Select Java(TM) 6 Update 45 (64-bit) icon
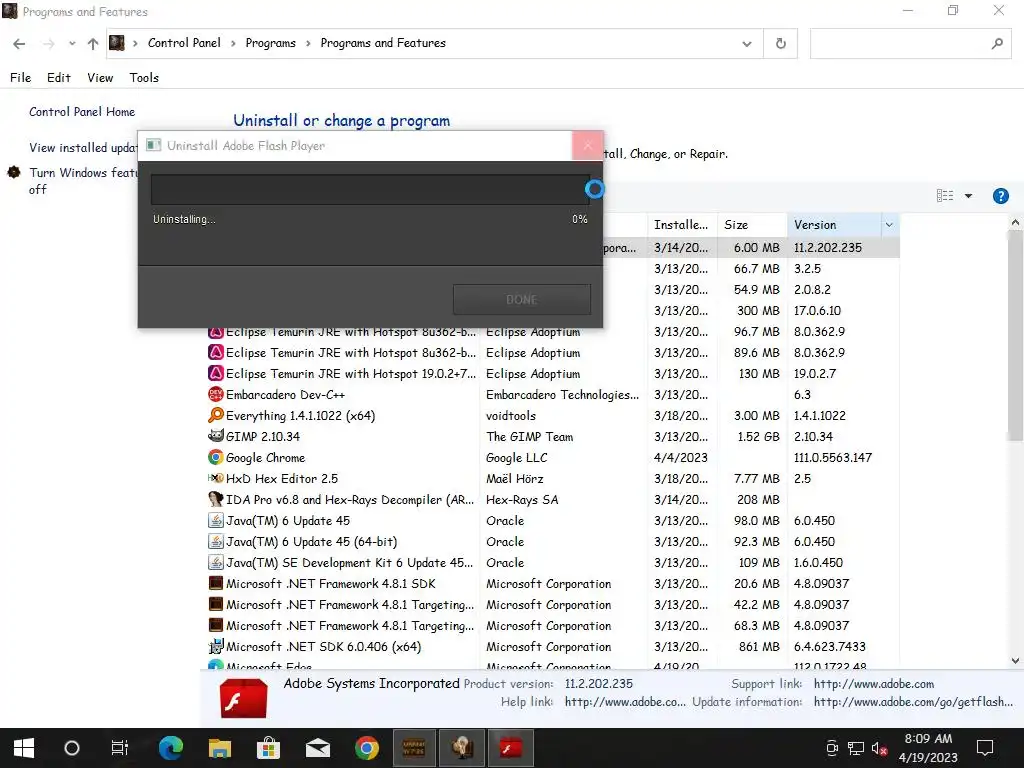 tap(216, 541)
